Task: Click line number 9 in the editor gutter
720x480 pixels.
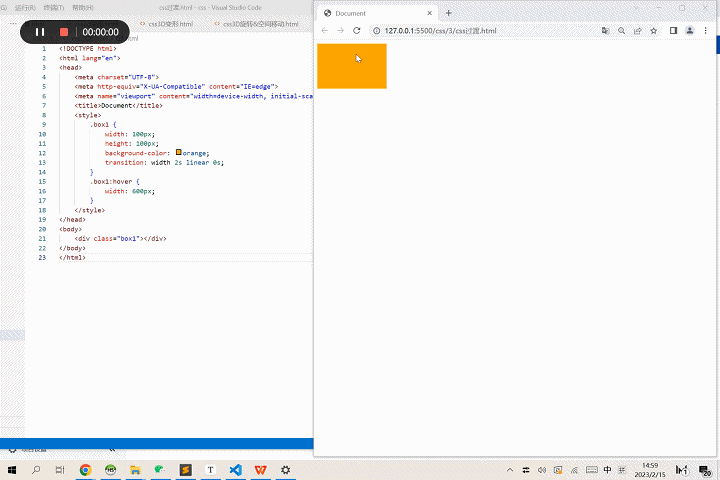Action: [x=44, y=124]
